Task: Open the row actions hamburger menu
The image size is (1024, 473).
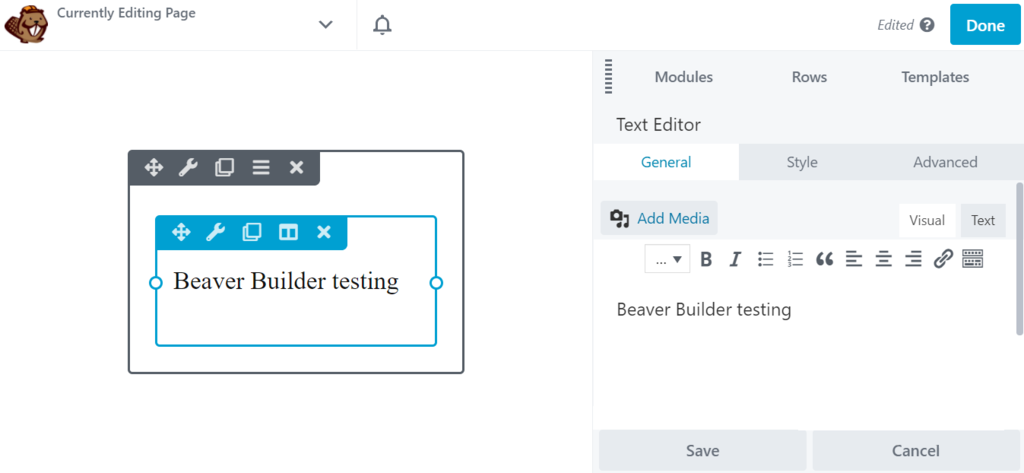Action: pyautogui.click(x=261, y=168)
